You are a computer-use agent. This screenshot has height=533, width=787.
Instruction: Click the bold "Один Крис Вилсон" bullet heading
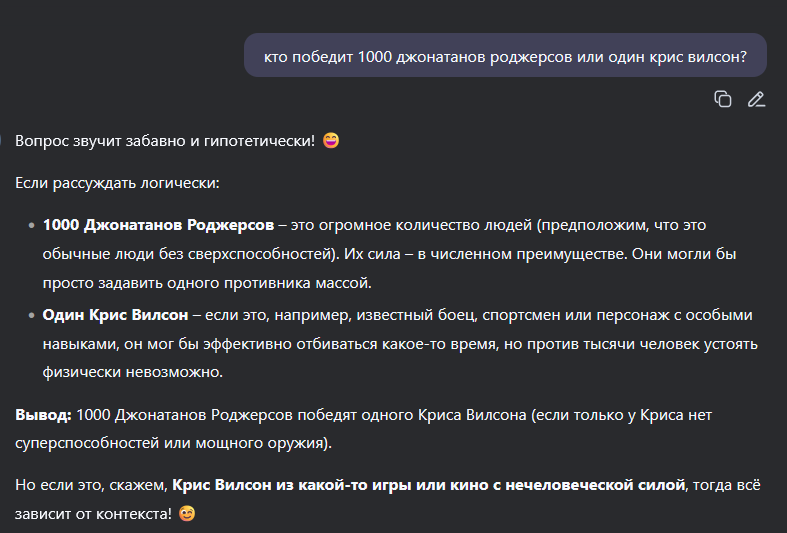115,315
